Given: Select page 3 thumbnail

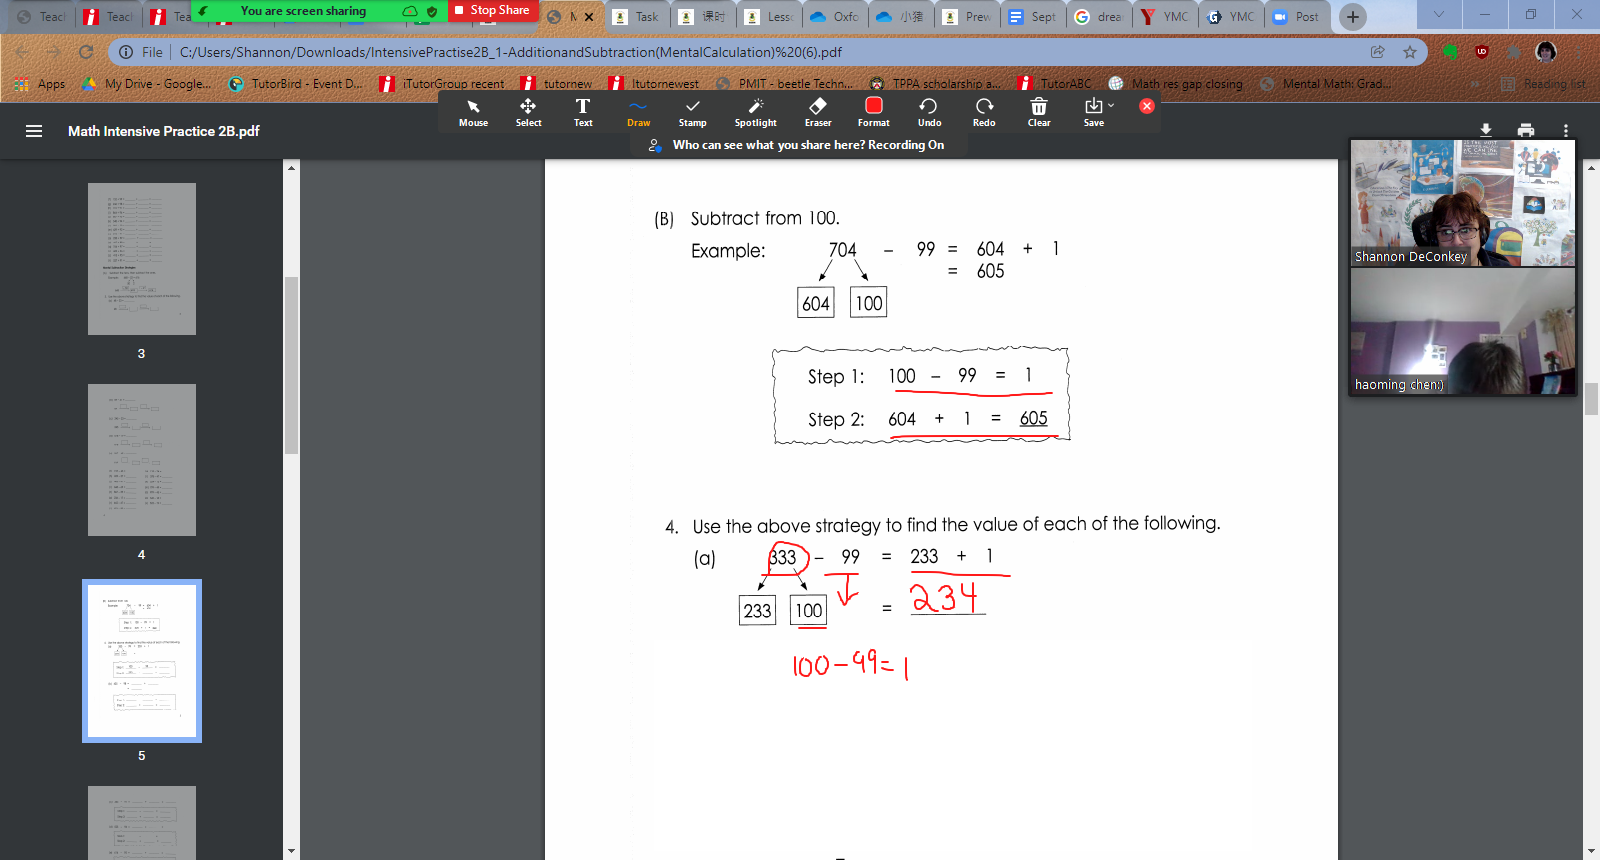Looking at the screenshot, I should pyautogui.click(x=142, y=259).
